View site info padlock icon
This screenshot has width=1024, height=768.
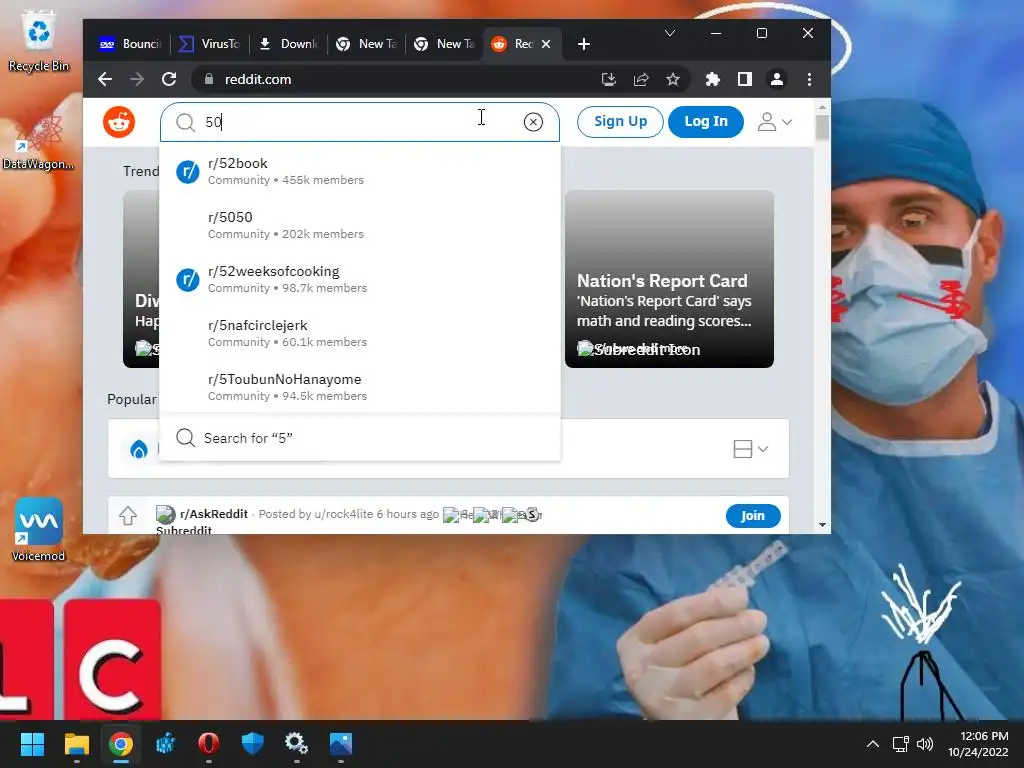[x=209, y=79]
